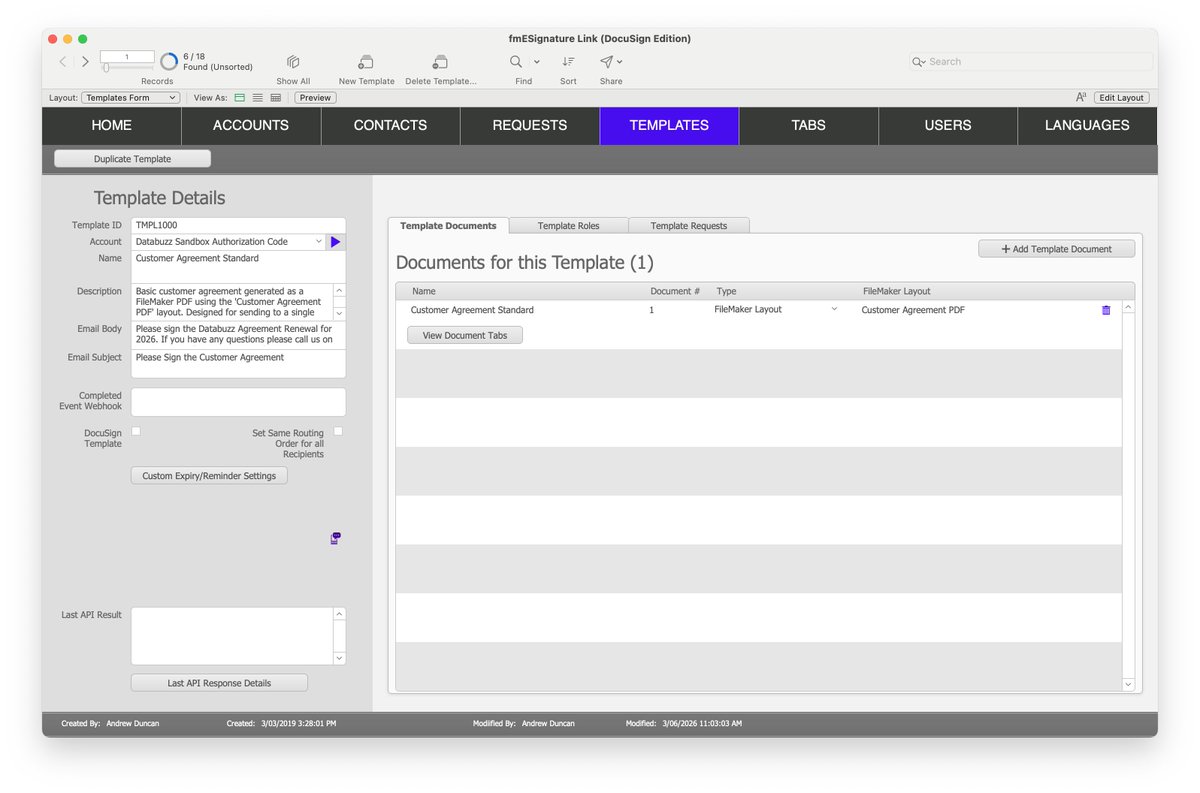Click the Completed Event Webhook field
1200x793 pixels.
coord(238,402)
